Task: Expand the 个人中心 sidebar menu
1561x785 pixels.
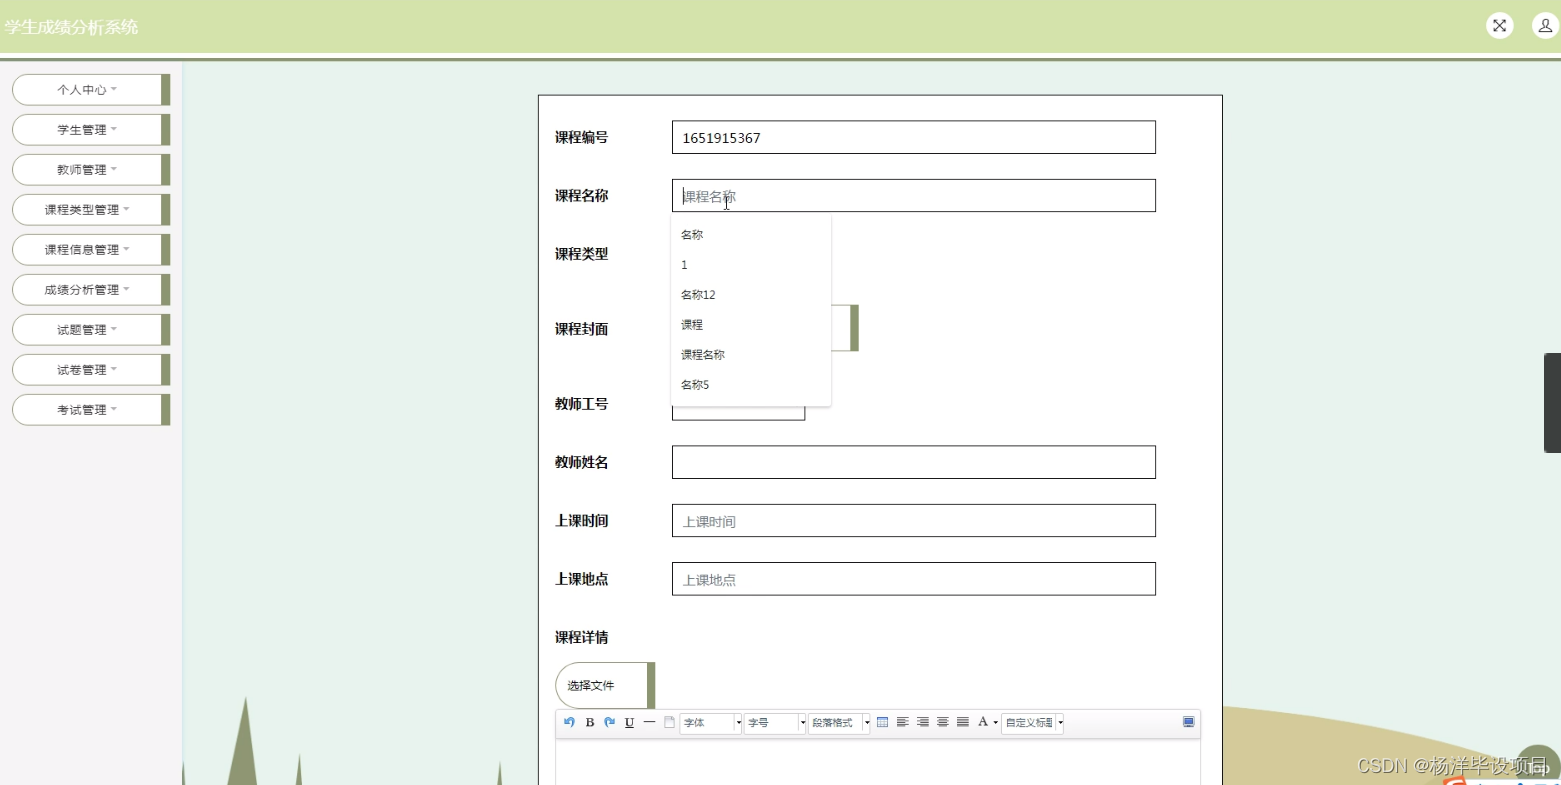Action: pos(91,90)
